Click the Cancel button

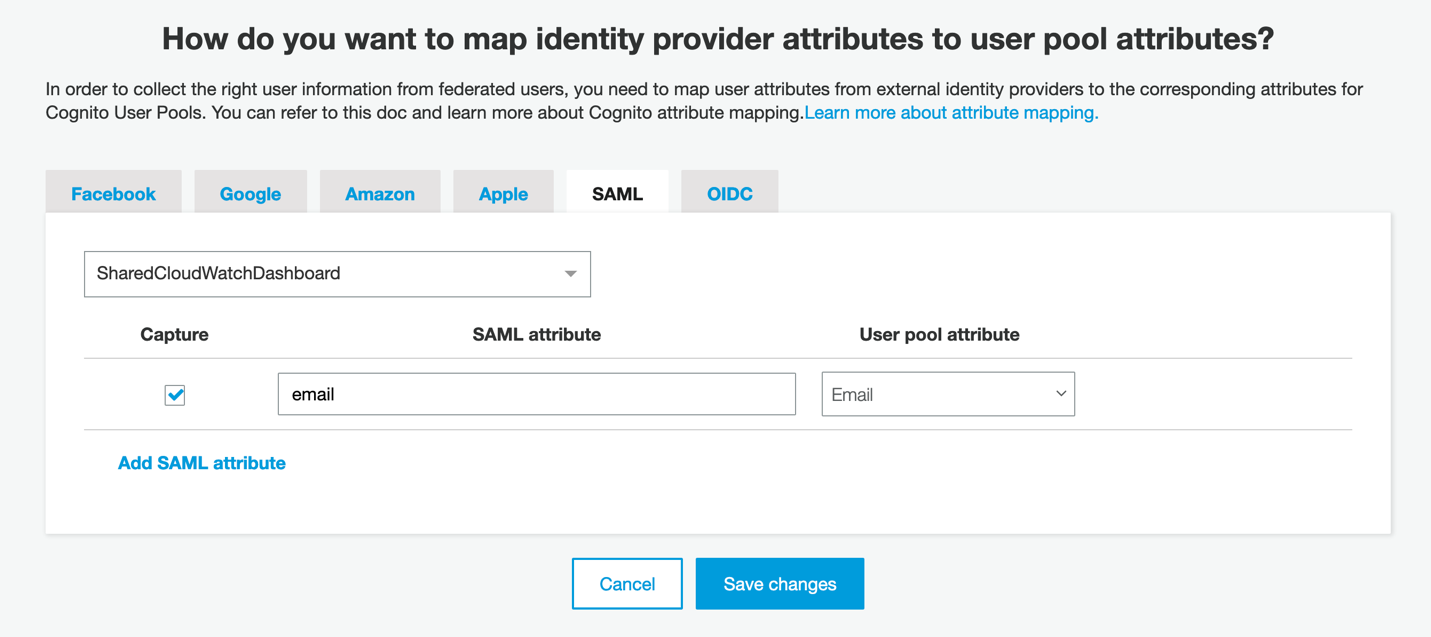pyautogui.click(x=627, y=583)
